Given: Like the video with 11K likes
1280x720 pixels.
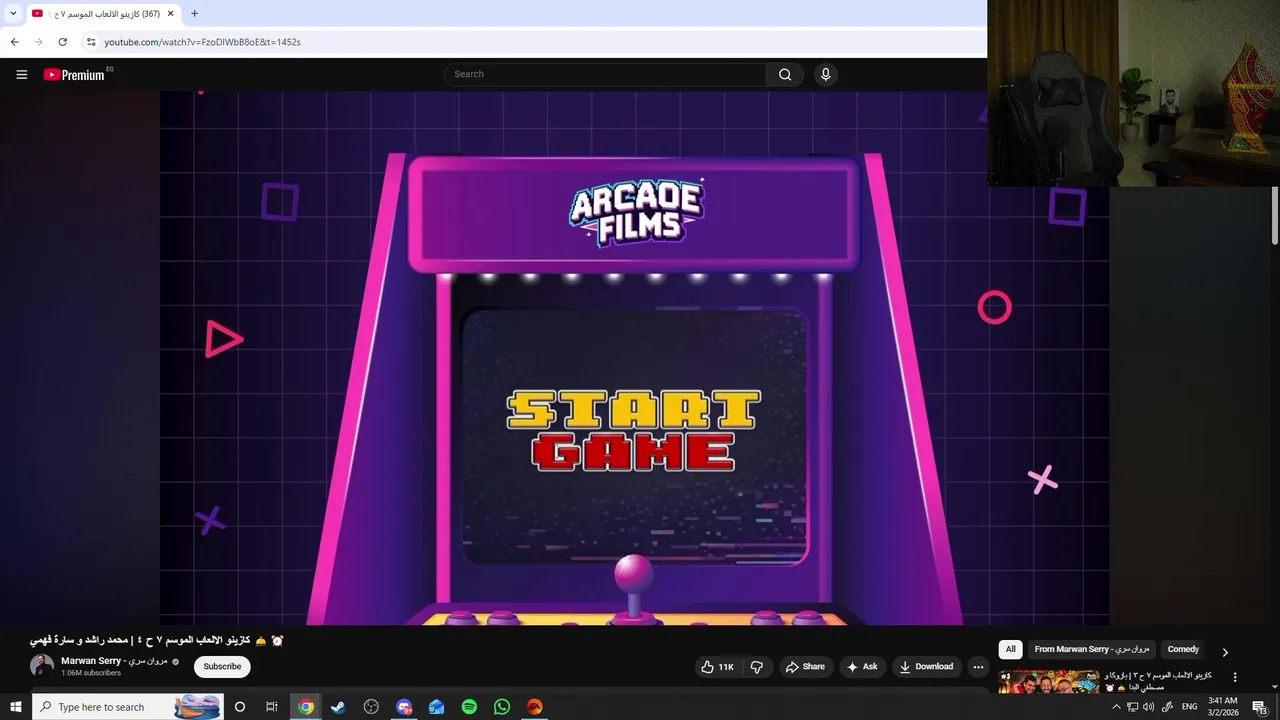Looking at the screenshot, I should pyautogui.click(x=717, y=667).
